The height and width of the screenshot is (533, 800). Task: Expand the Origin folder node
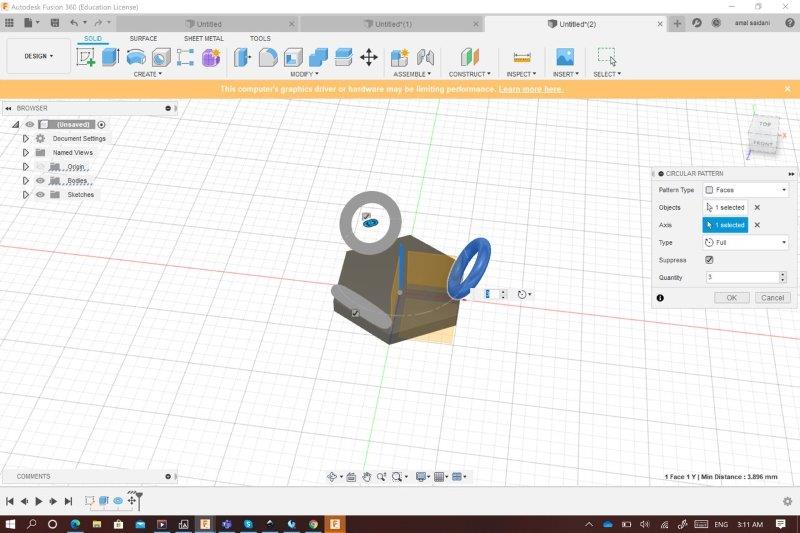coord(26,167)
